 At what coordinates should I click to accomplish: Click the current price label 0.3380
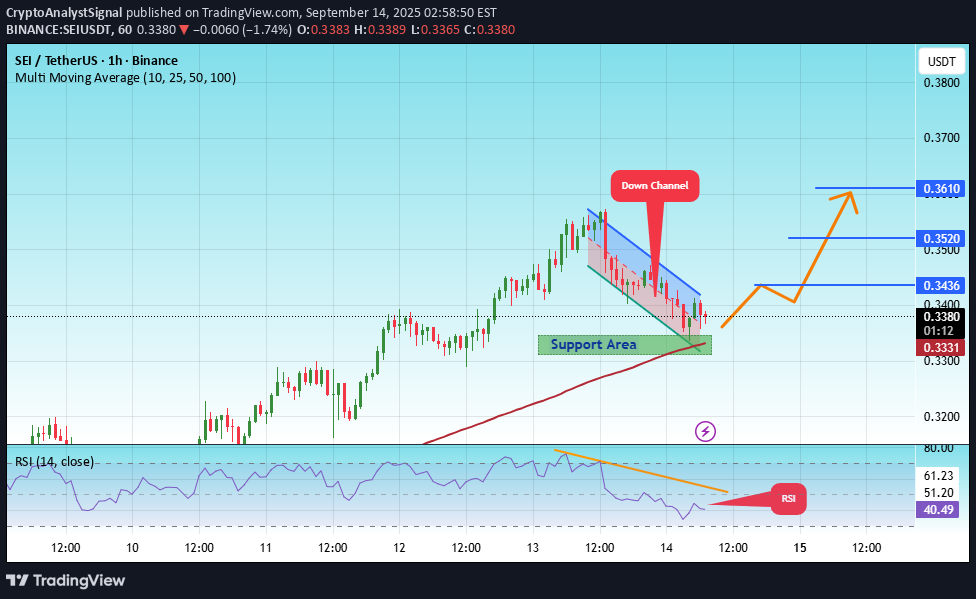tap(940, 316)
